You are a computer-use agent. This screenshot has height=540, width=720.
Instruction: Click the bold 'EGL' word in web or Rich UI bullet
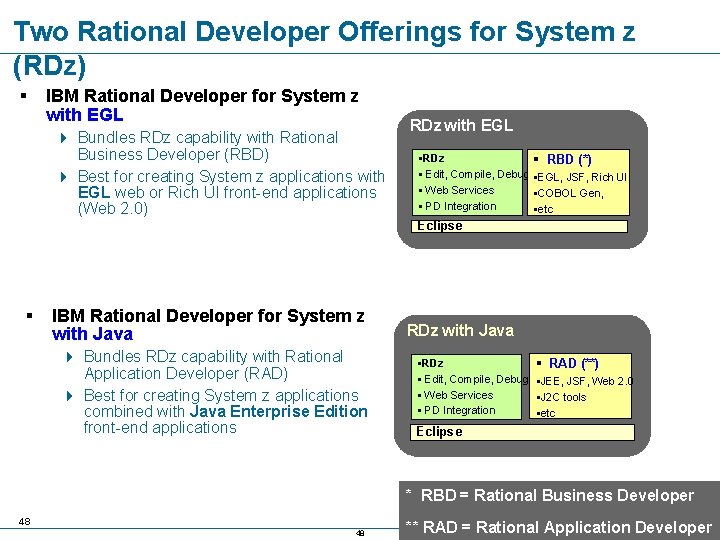pyautogui.click(x=94, y=192)
